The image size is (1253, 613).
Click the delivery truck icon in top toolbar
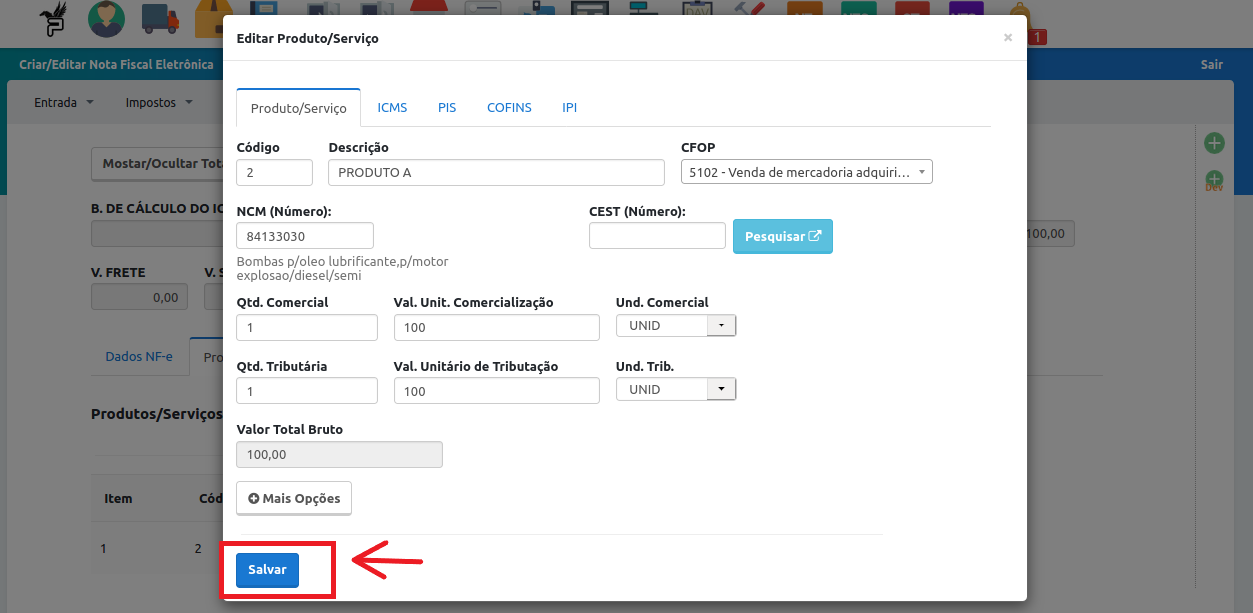tap(160, 17)
